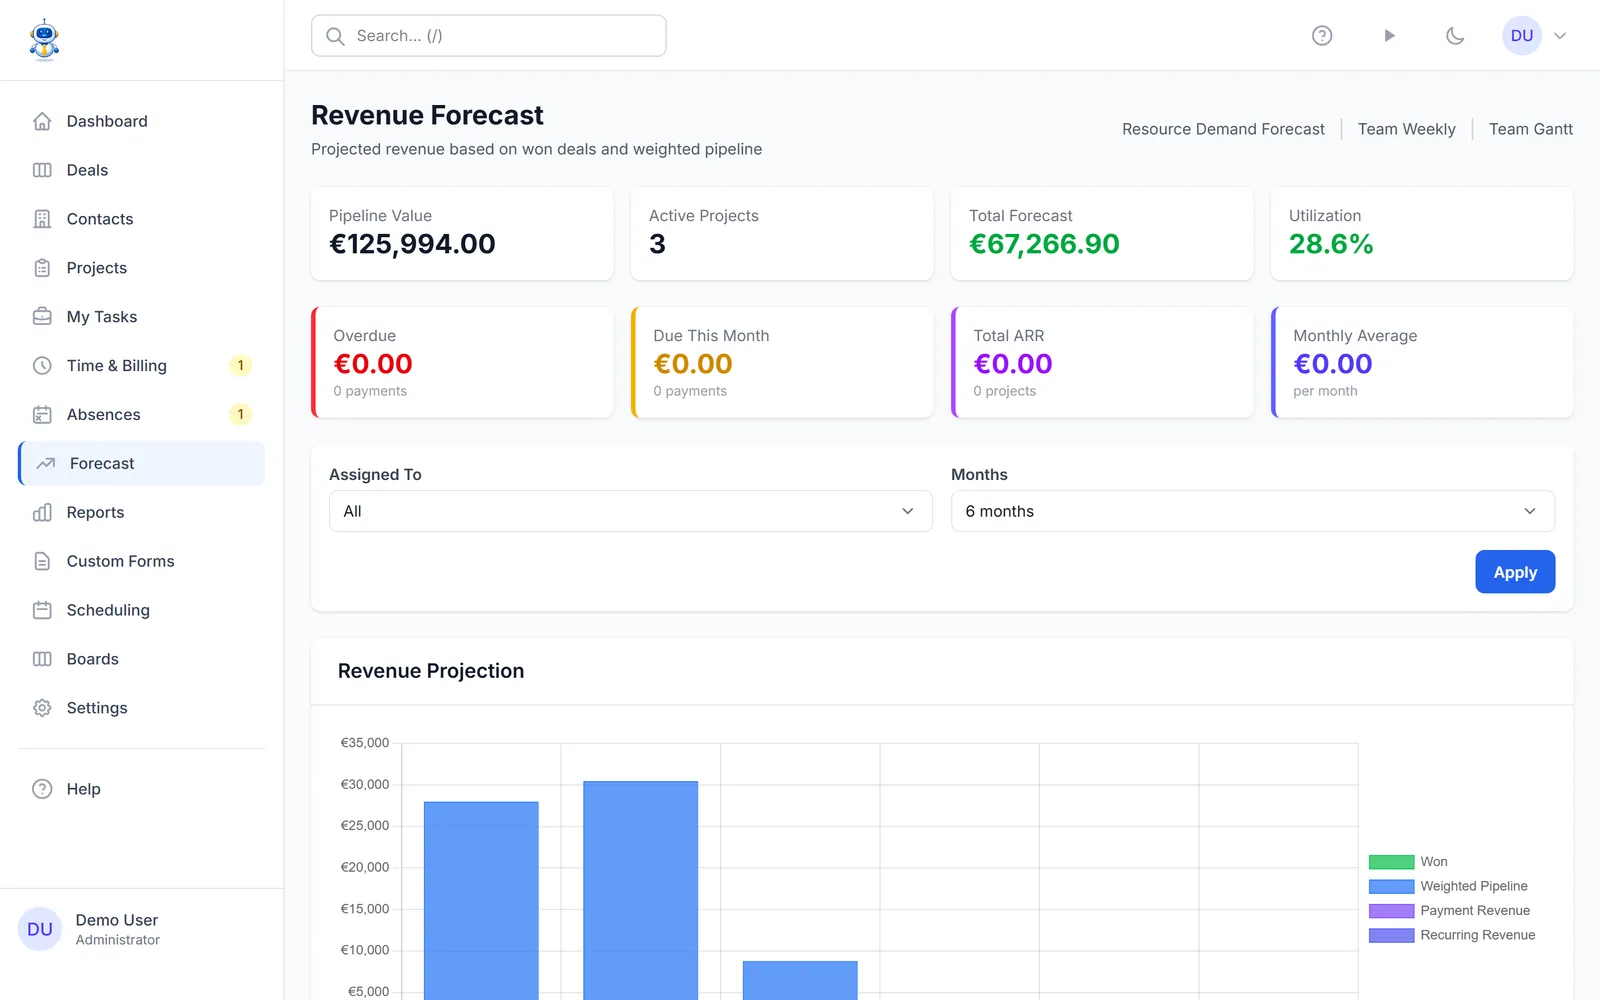Toggle Payment Revenue series in legend
1600x1000 pixels.
coord(1449,911)
